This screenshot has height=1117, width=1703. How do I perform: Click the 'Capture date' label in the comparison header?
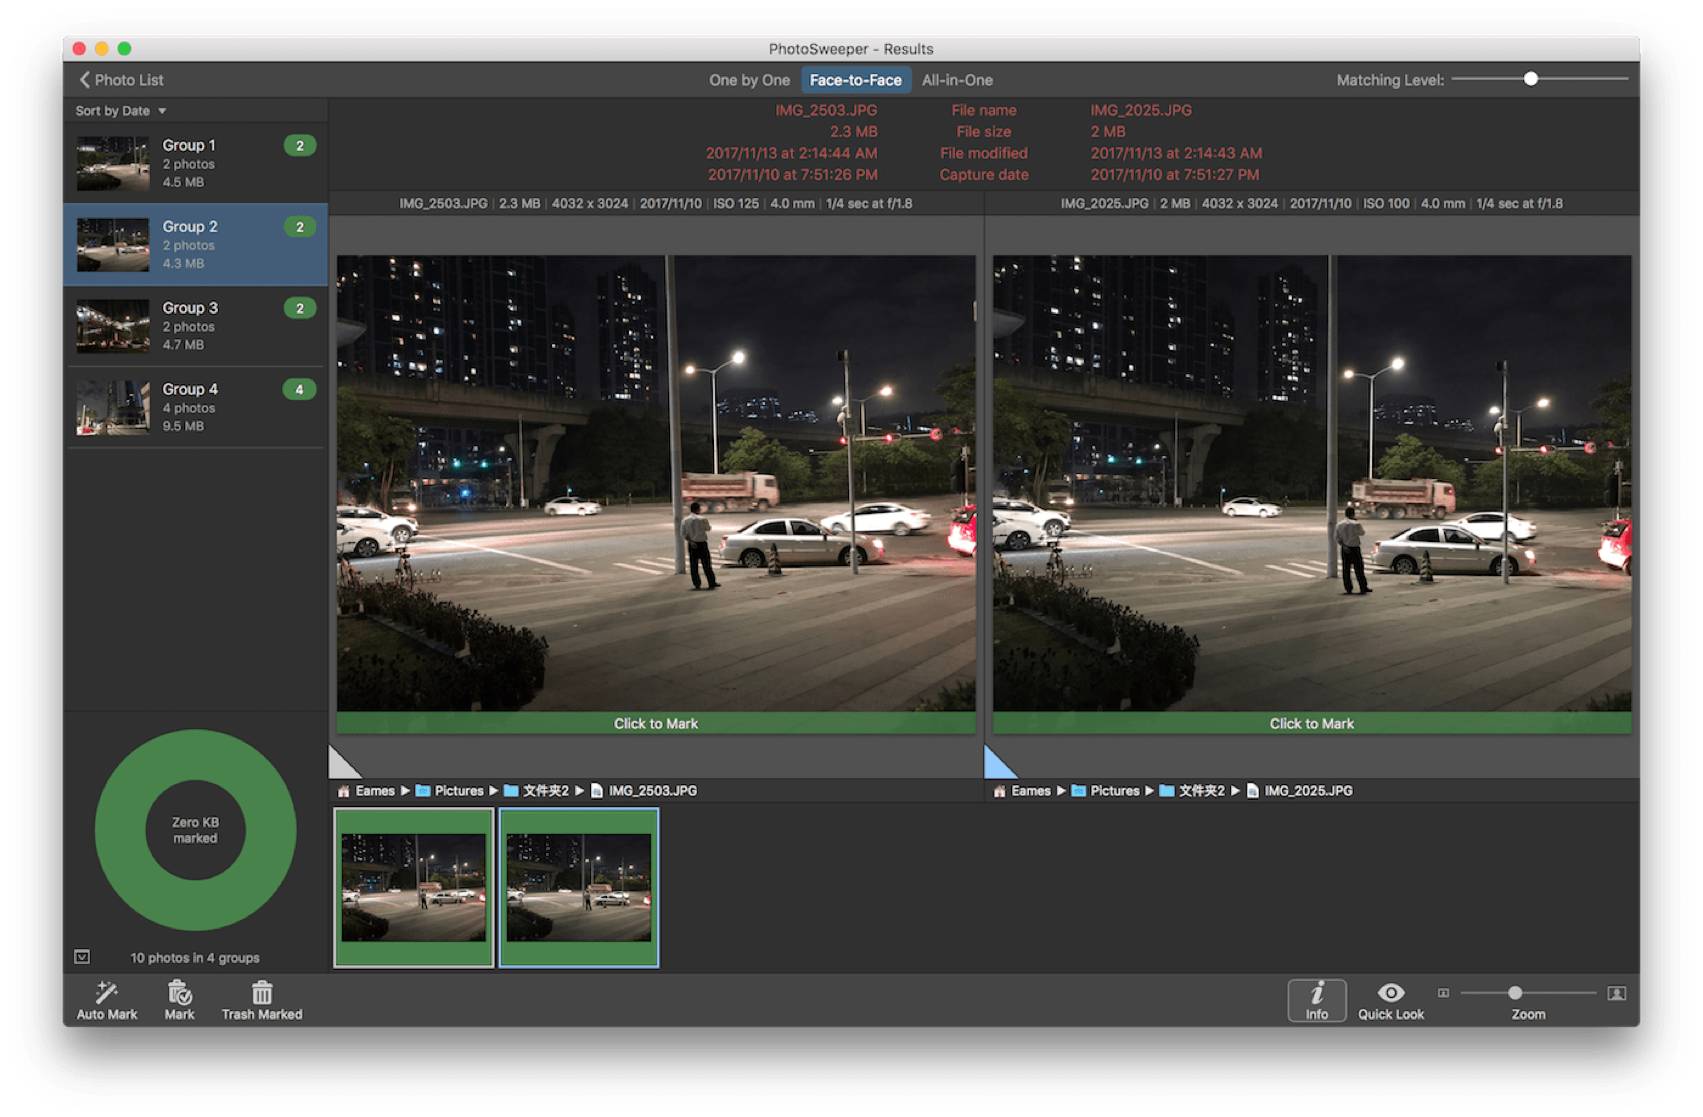click(x=984, y=175)
